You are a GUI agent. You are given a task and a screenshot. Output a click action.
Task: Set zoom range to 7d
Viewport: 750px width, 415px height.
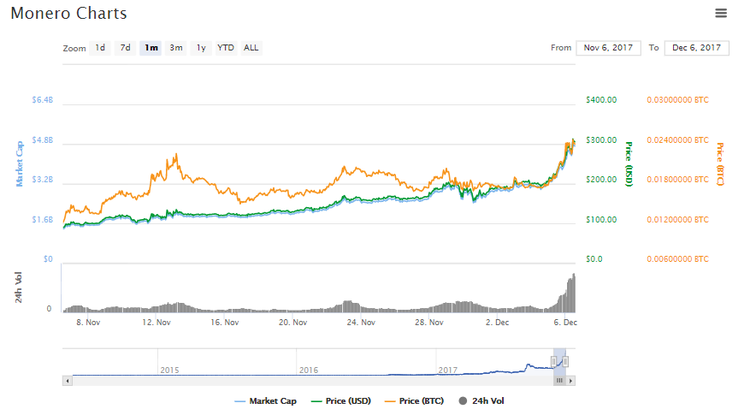125,48
